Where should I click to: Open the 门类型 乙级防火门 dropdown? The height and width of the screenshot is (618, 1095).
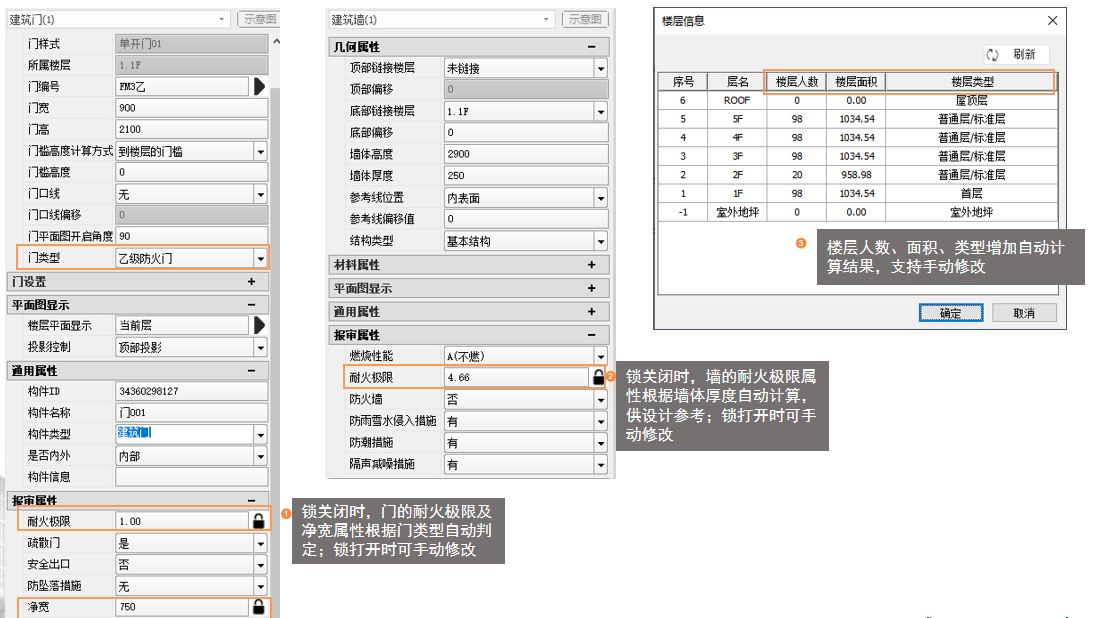coord(260,259)
